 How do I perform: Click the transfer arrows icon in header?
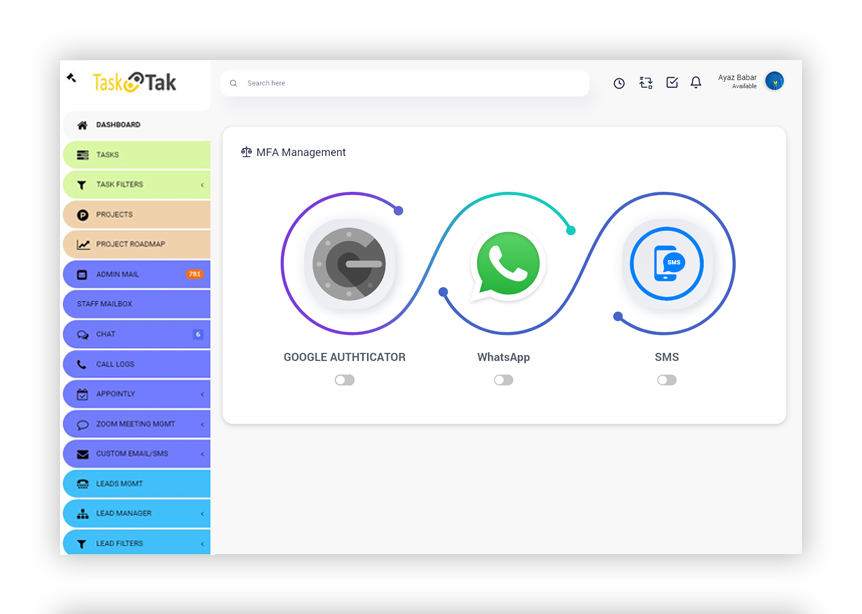click(646, 83)
